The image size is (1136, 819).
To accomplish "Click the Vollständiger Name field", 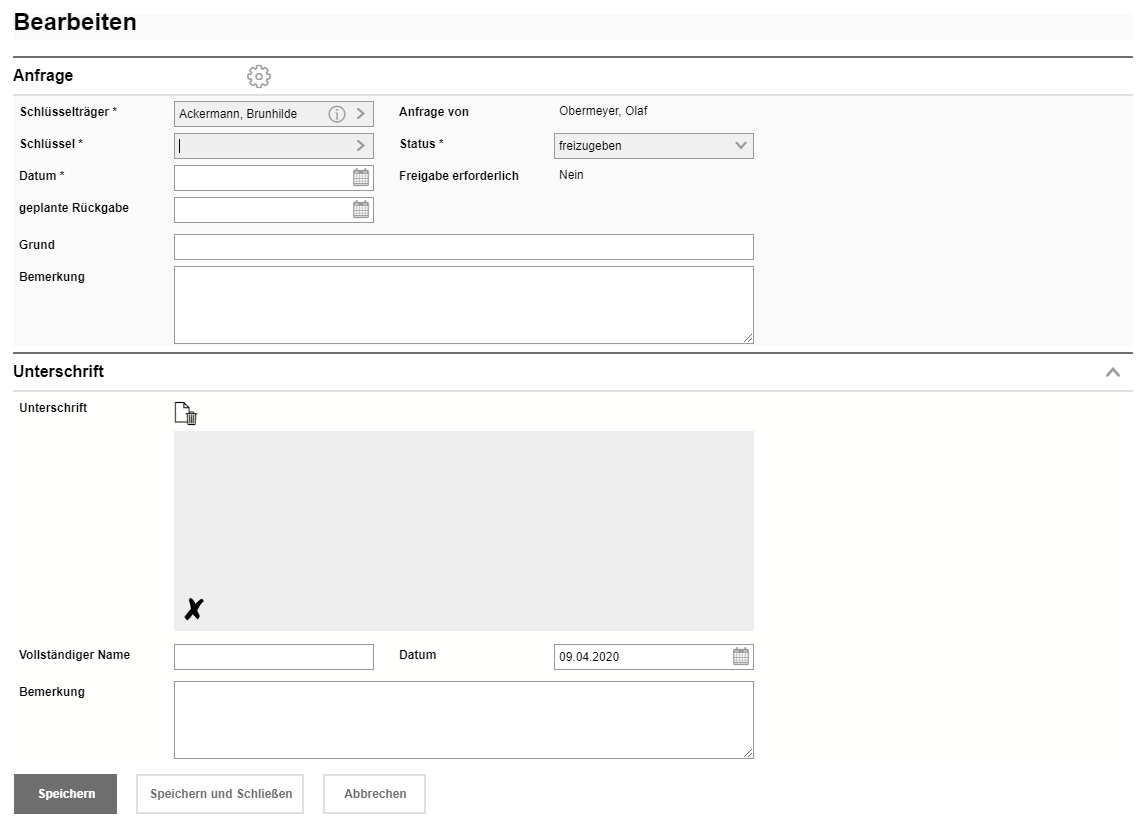I will point(273,657).
